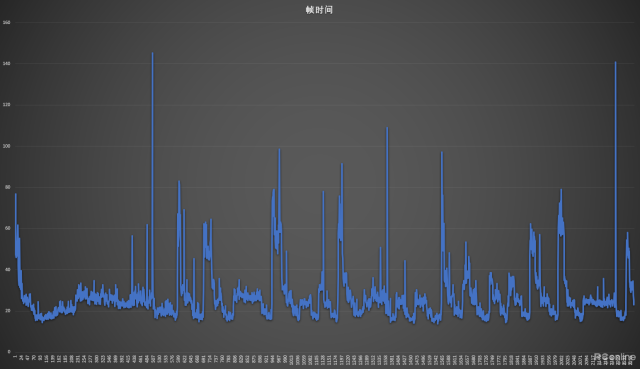Click the 40 label on the vertical axis
Viewport: 640px width, 369px height.
pyautogui.click(x=7, y=270)
